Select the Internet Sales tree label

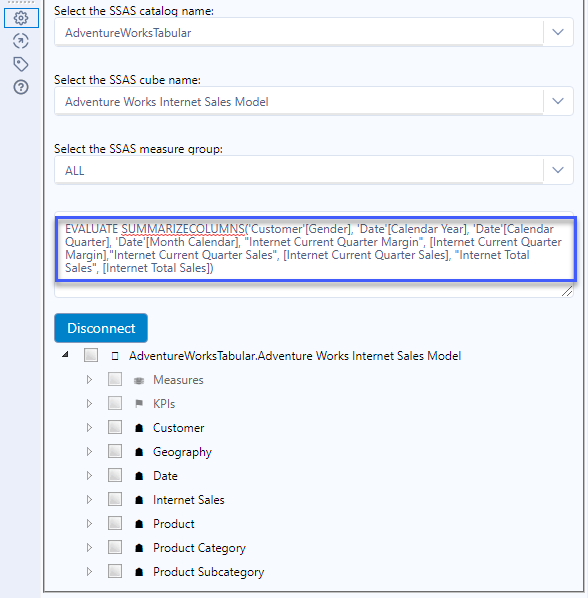(x=189, y=500)
